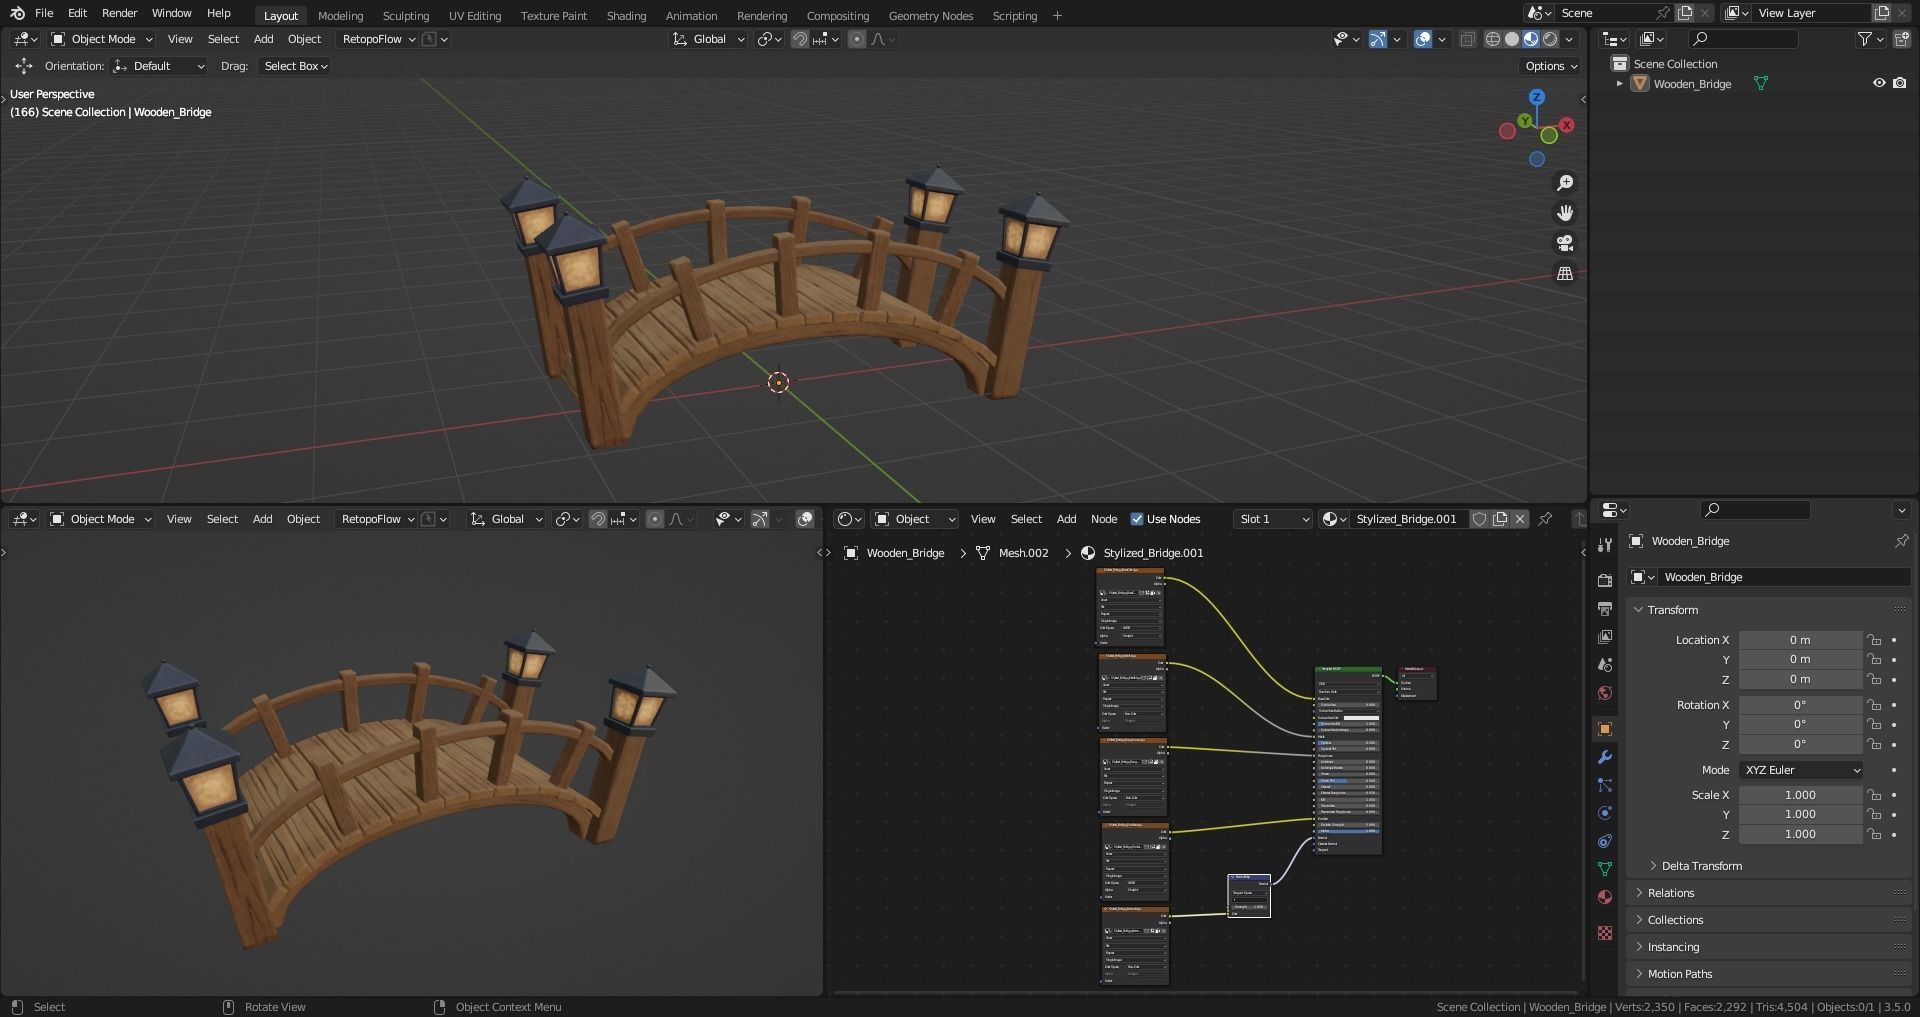Click the Outliner search field
The width and height of the screenshot is (1920, 1017).
pyautogui.click(x=1743, y=39)
